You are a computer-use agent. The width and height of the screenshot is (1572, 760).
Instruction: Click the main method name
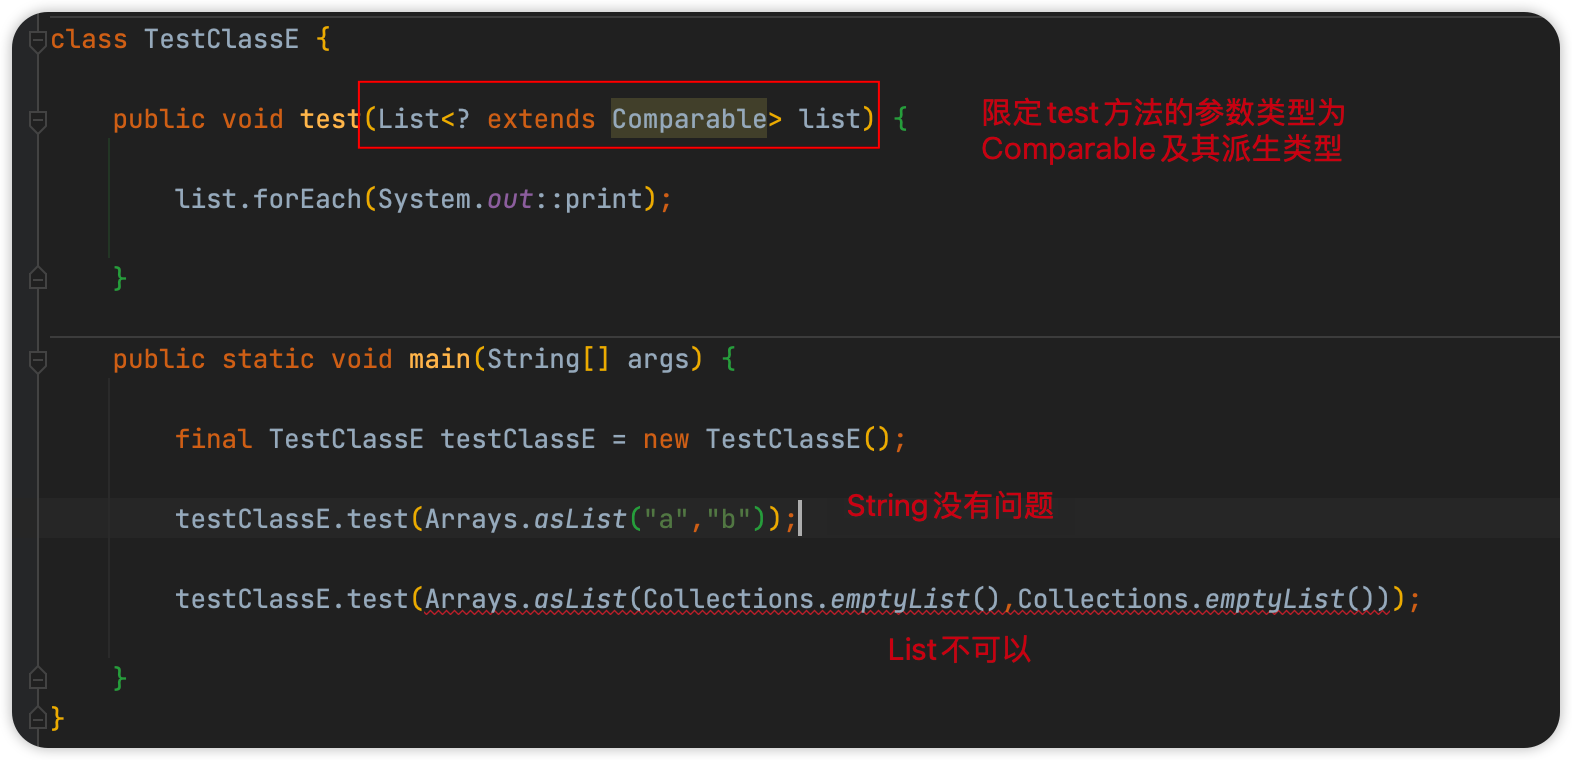pos(439,359)
